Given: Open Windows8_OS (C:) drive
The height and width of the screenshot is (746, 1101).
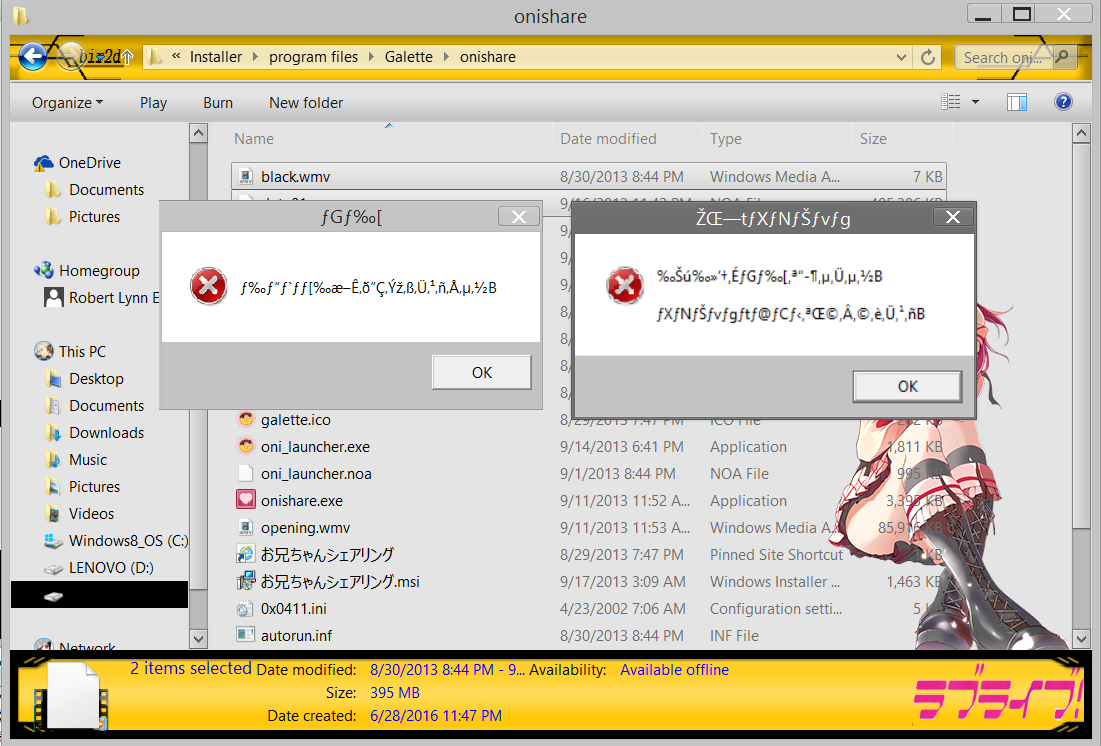Looking at the screenshot, I should [128, 541].
